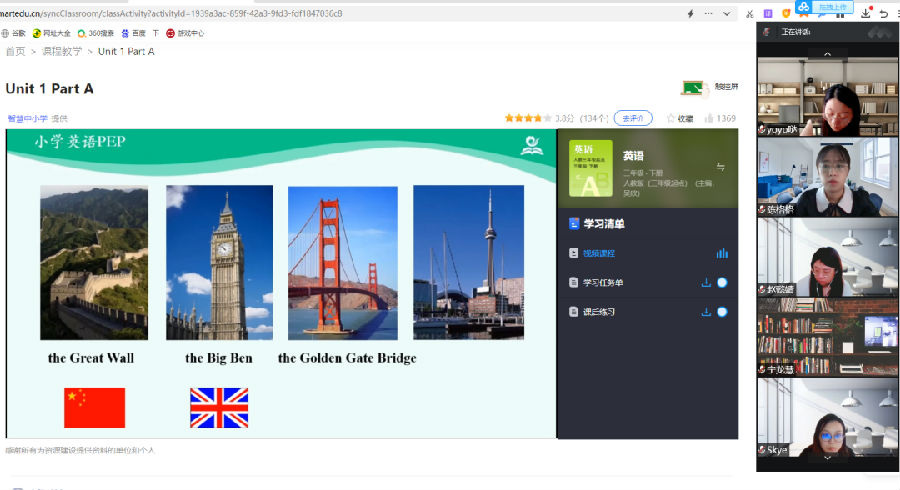Click the lightning speed mode icon
The width and height of the screenshot is (900, 490).
690,14
